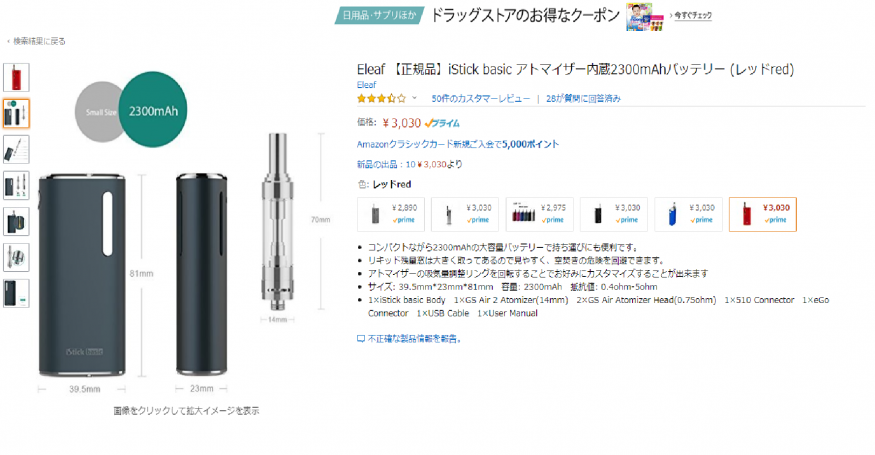Open the last thumbnail in image list
Image resolution: width=875 pixels, height=455 pixels.
pyautogui.click(x=16, y=294)
